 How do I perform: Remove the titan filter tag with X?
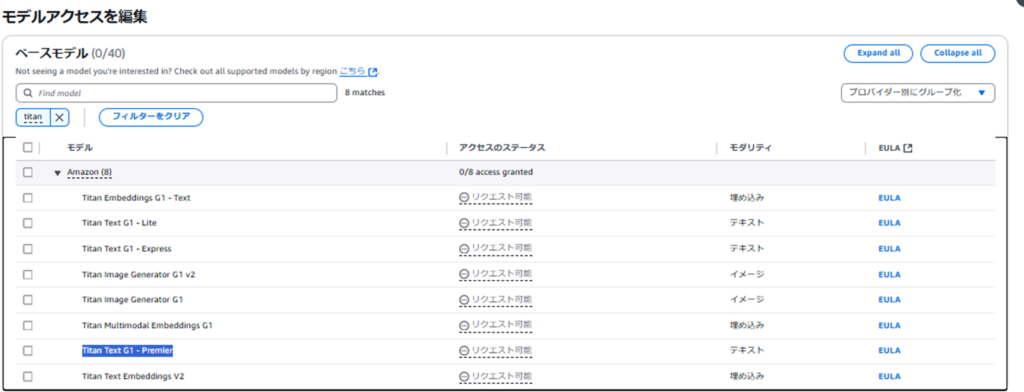59,118
